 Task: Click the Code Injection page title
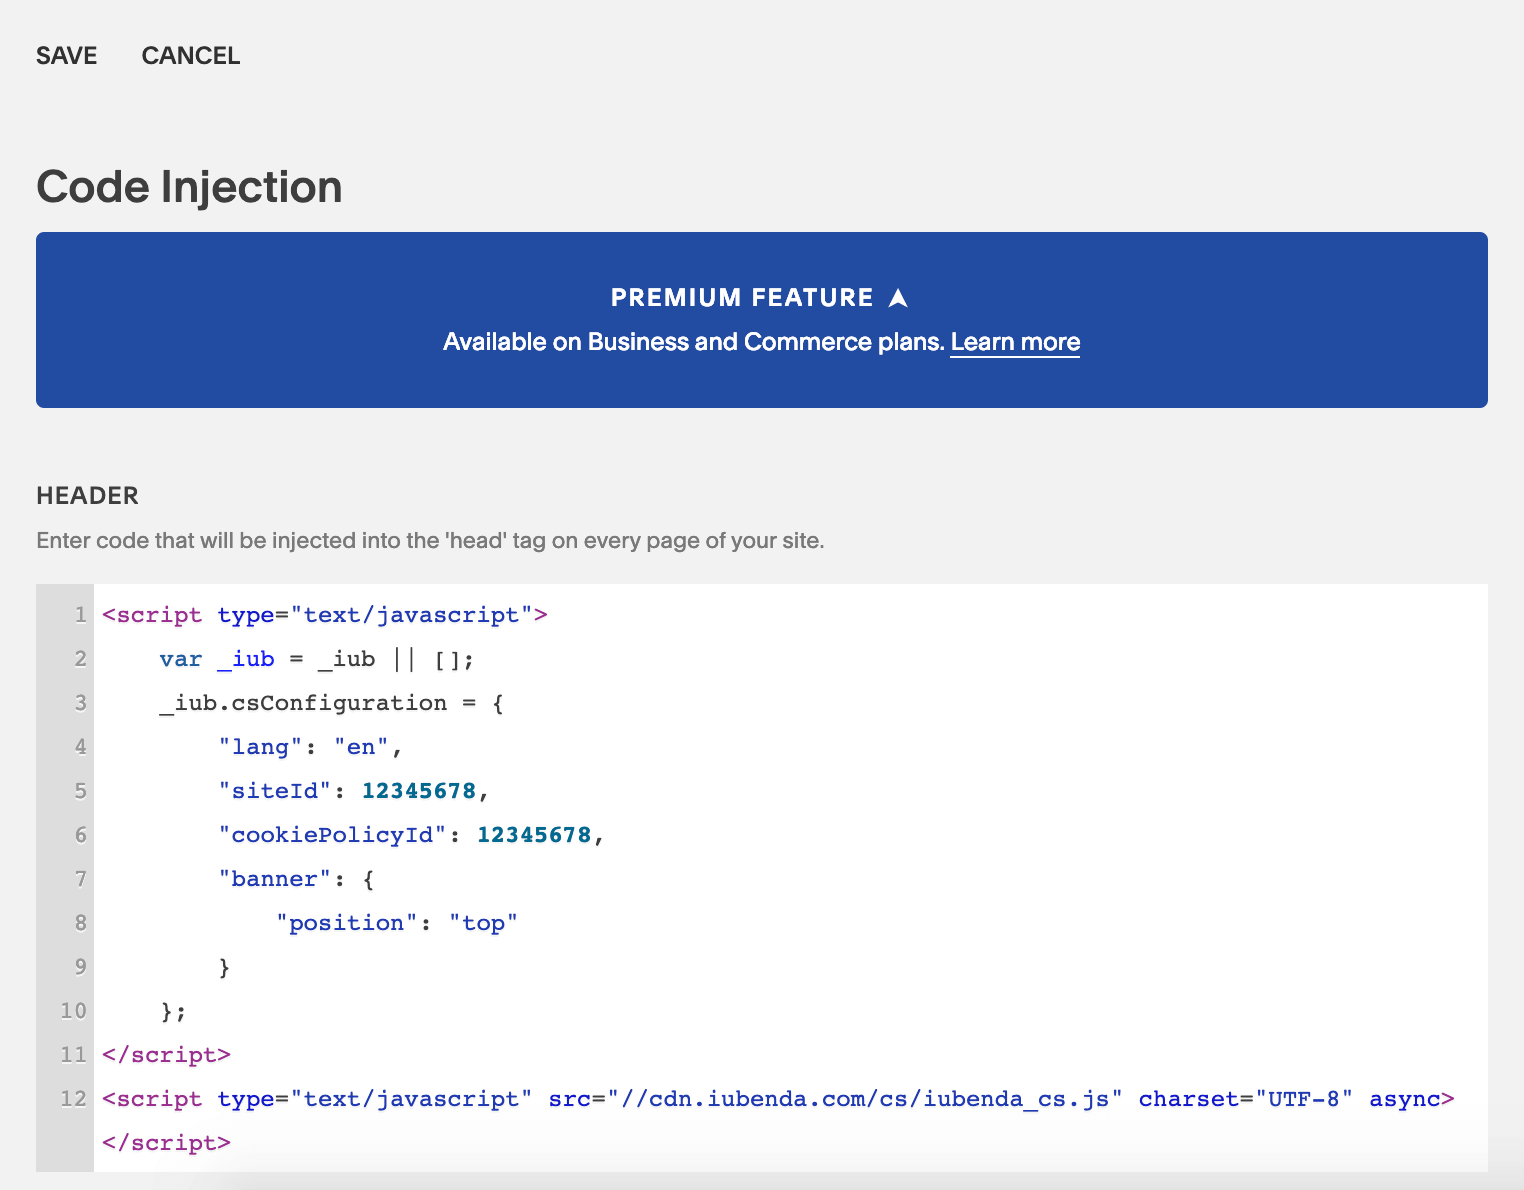(x=189, y=187)
